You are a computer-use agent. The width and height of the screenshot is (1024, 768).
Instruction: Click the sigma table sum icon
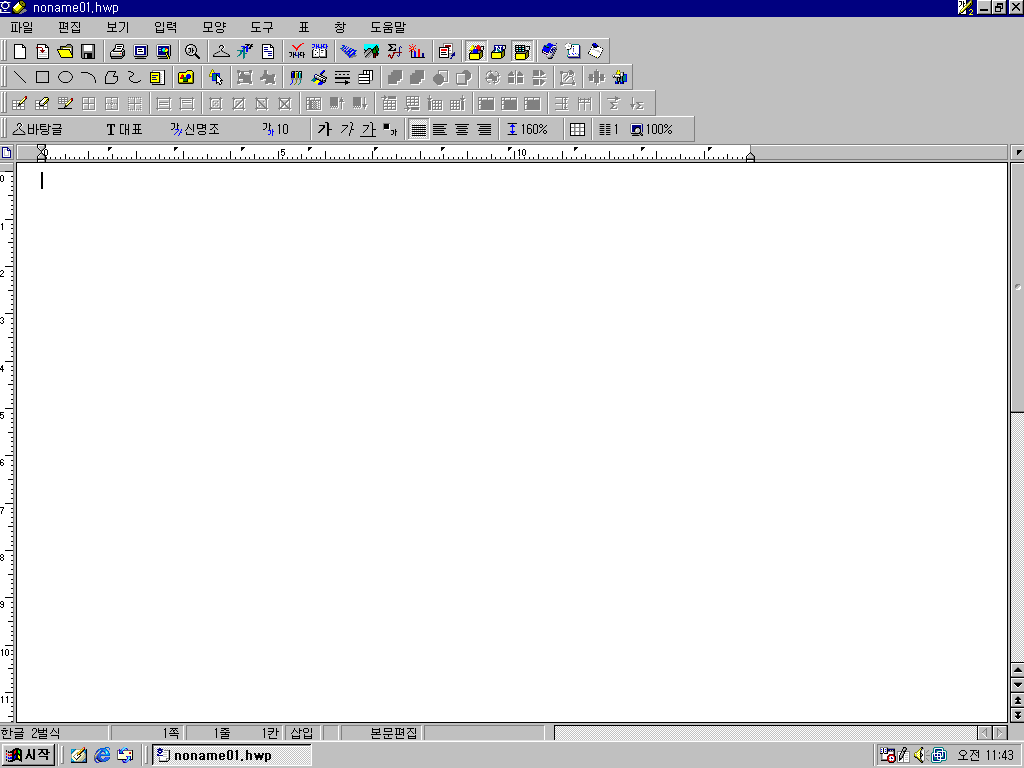click(613, 103)
